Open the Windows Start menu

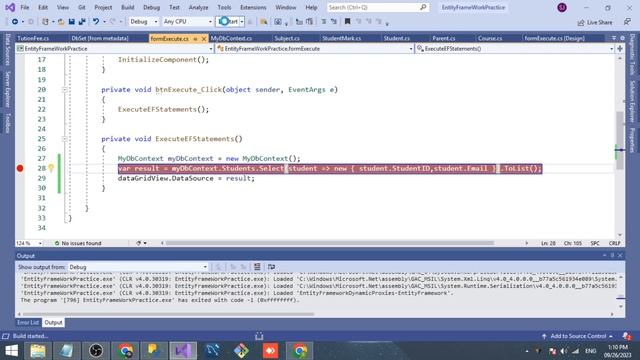point(11,351)
